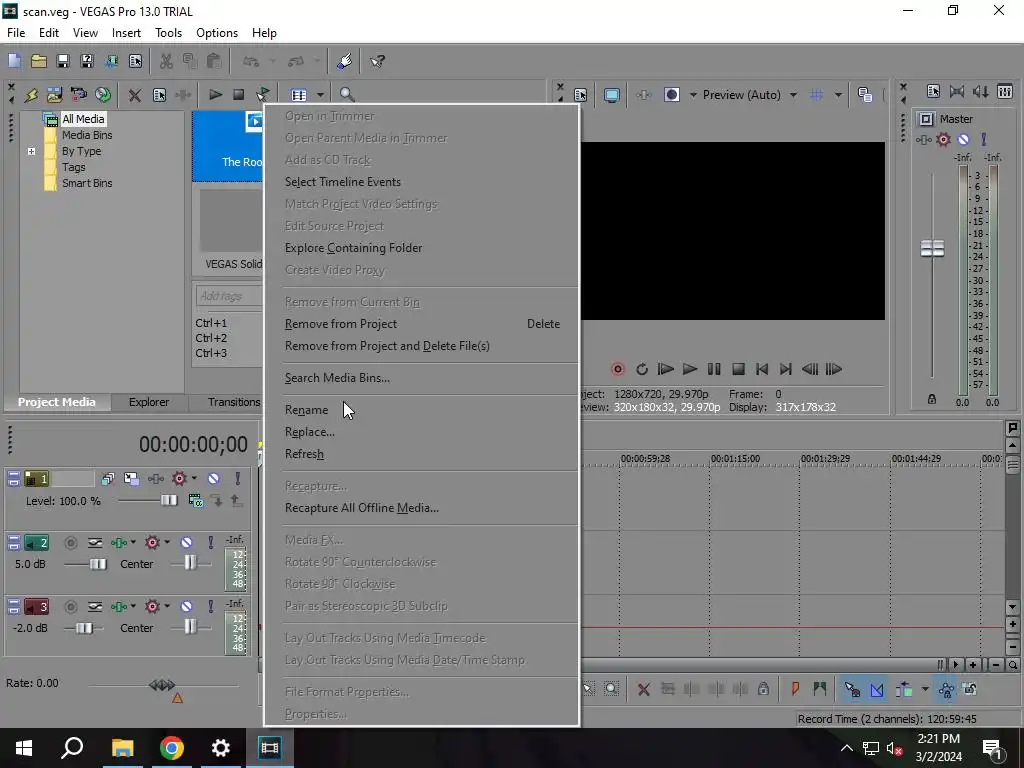
Task: Select Smart Bins folder in tree
Action: (x=87, y=184)
